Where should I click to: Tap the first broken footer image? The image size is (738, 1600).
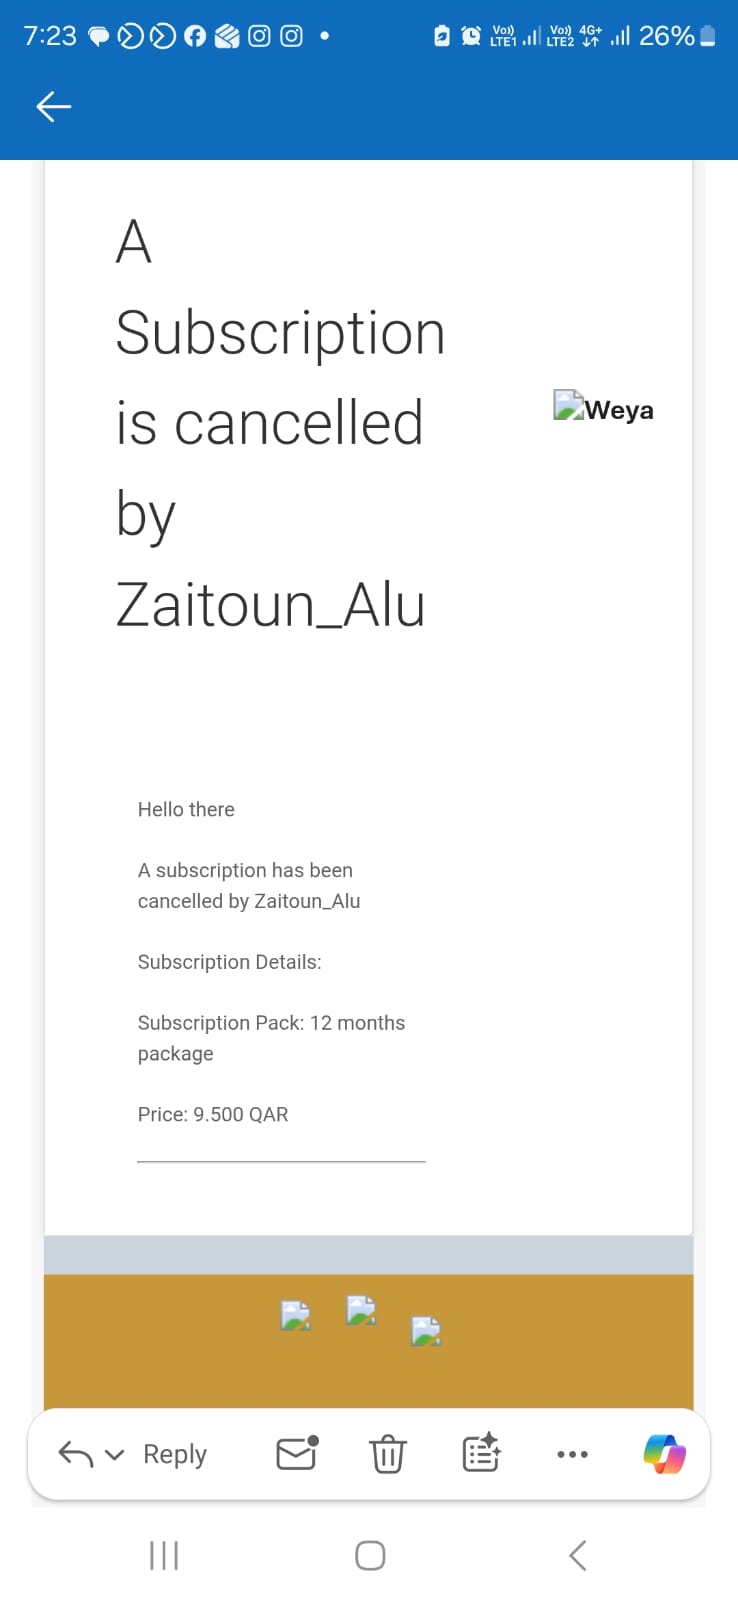coord(296,1315)
